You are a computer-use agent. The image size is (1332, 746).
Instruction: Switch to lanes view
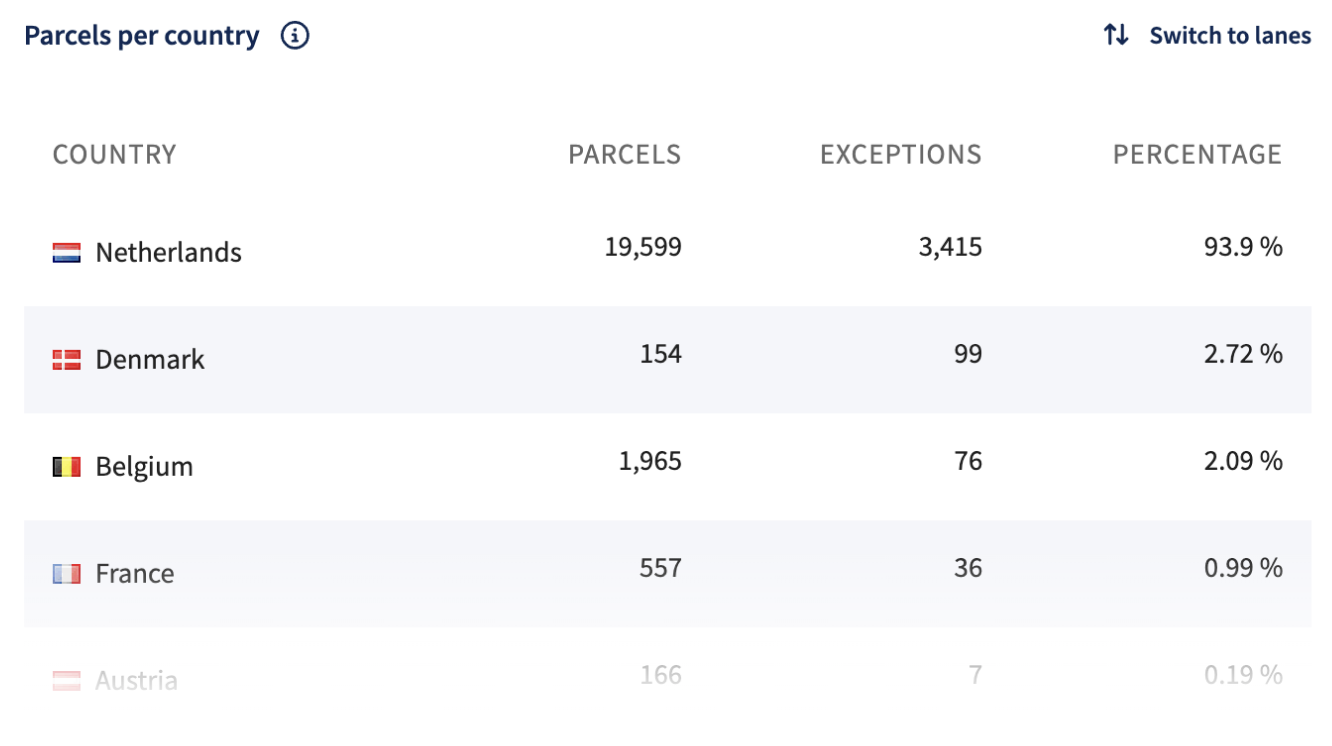pyautogui.click(x=1207, y=36)
